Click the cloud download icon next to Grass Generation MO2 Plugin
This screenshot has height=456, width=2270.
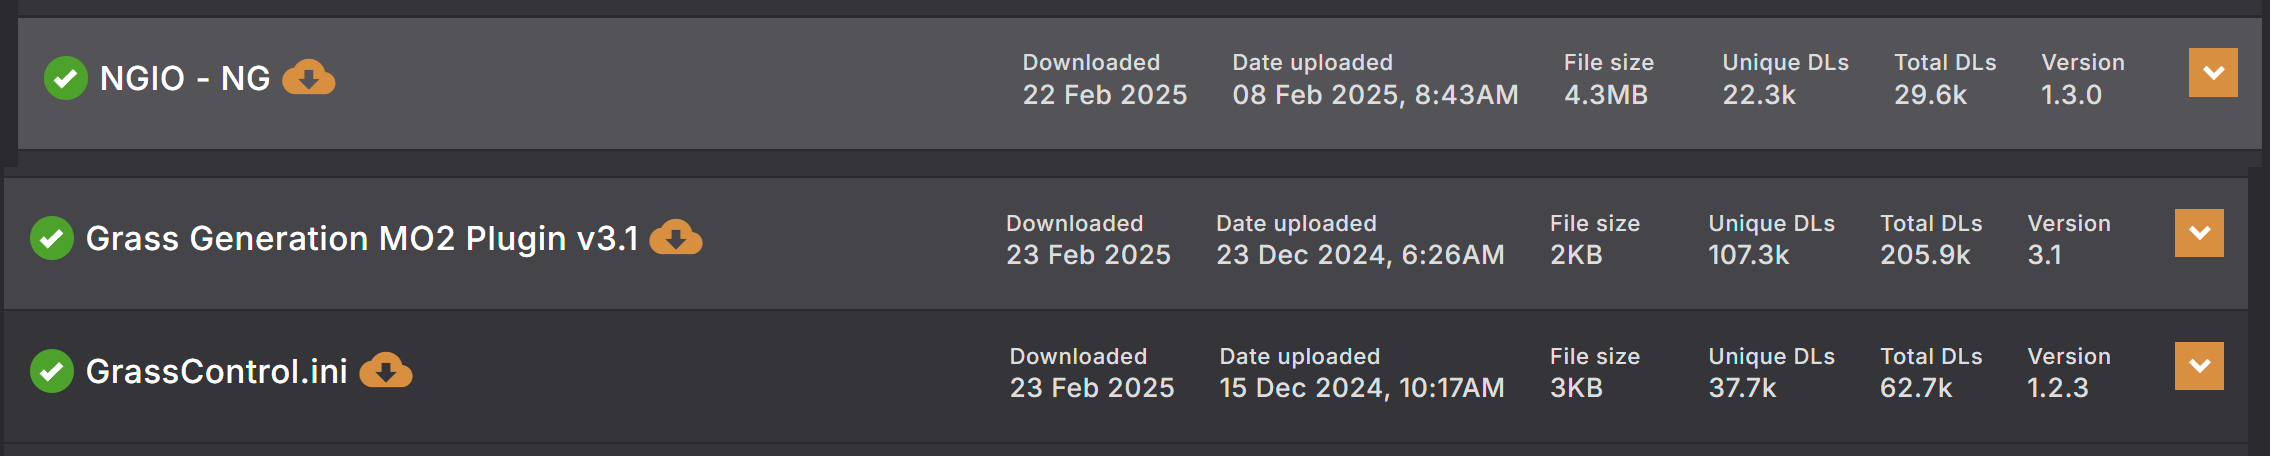[x=676, y=238]
